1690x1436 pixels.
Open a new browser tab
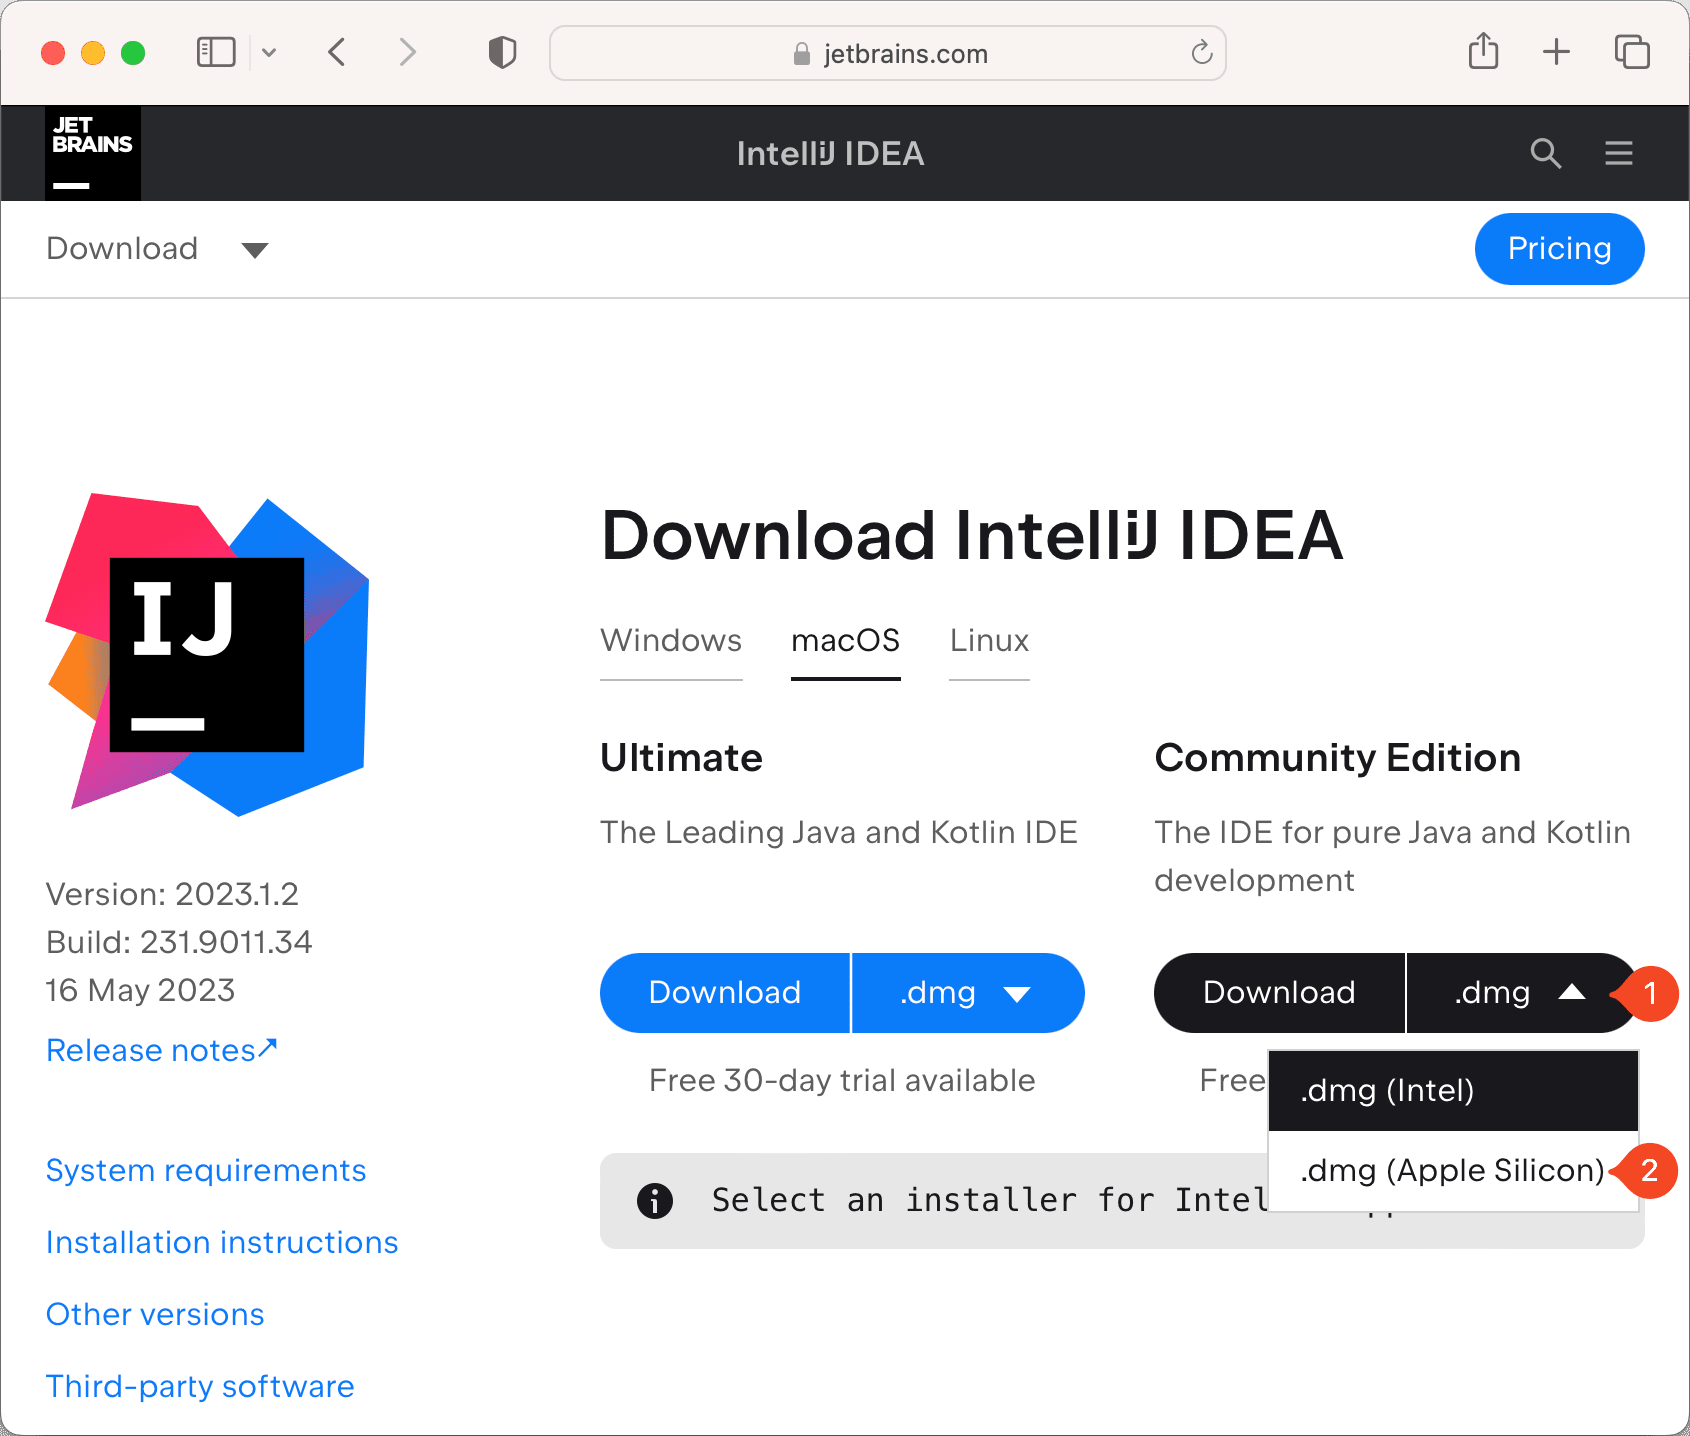coord(1556,52)
